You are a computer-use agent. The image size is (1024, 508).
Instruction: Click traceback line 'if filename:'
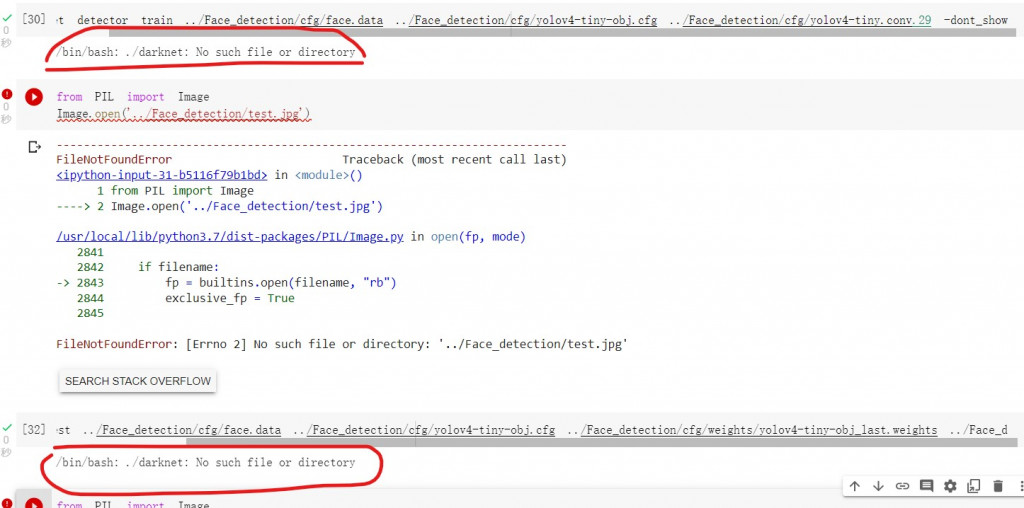pyautogui.click(x=178, y=267)
